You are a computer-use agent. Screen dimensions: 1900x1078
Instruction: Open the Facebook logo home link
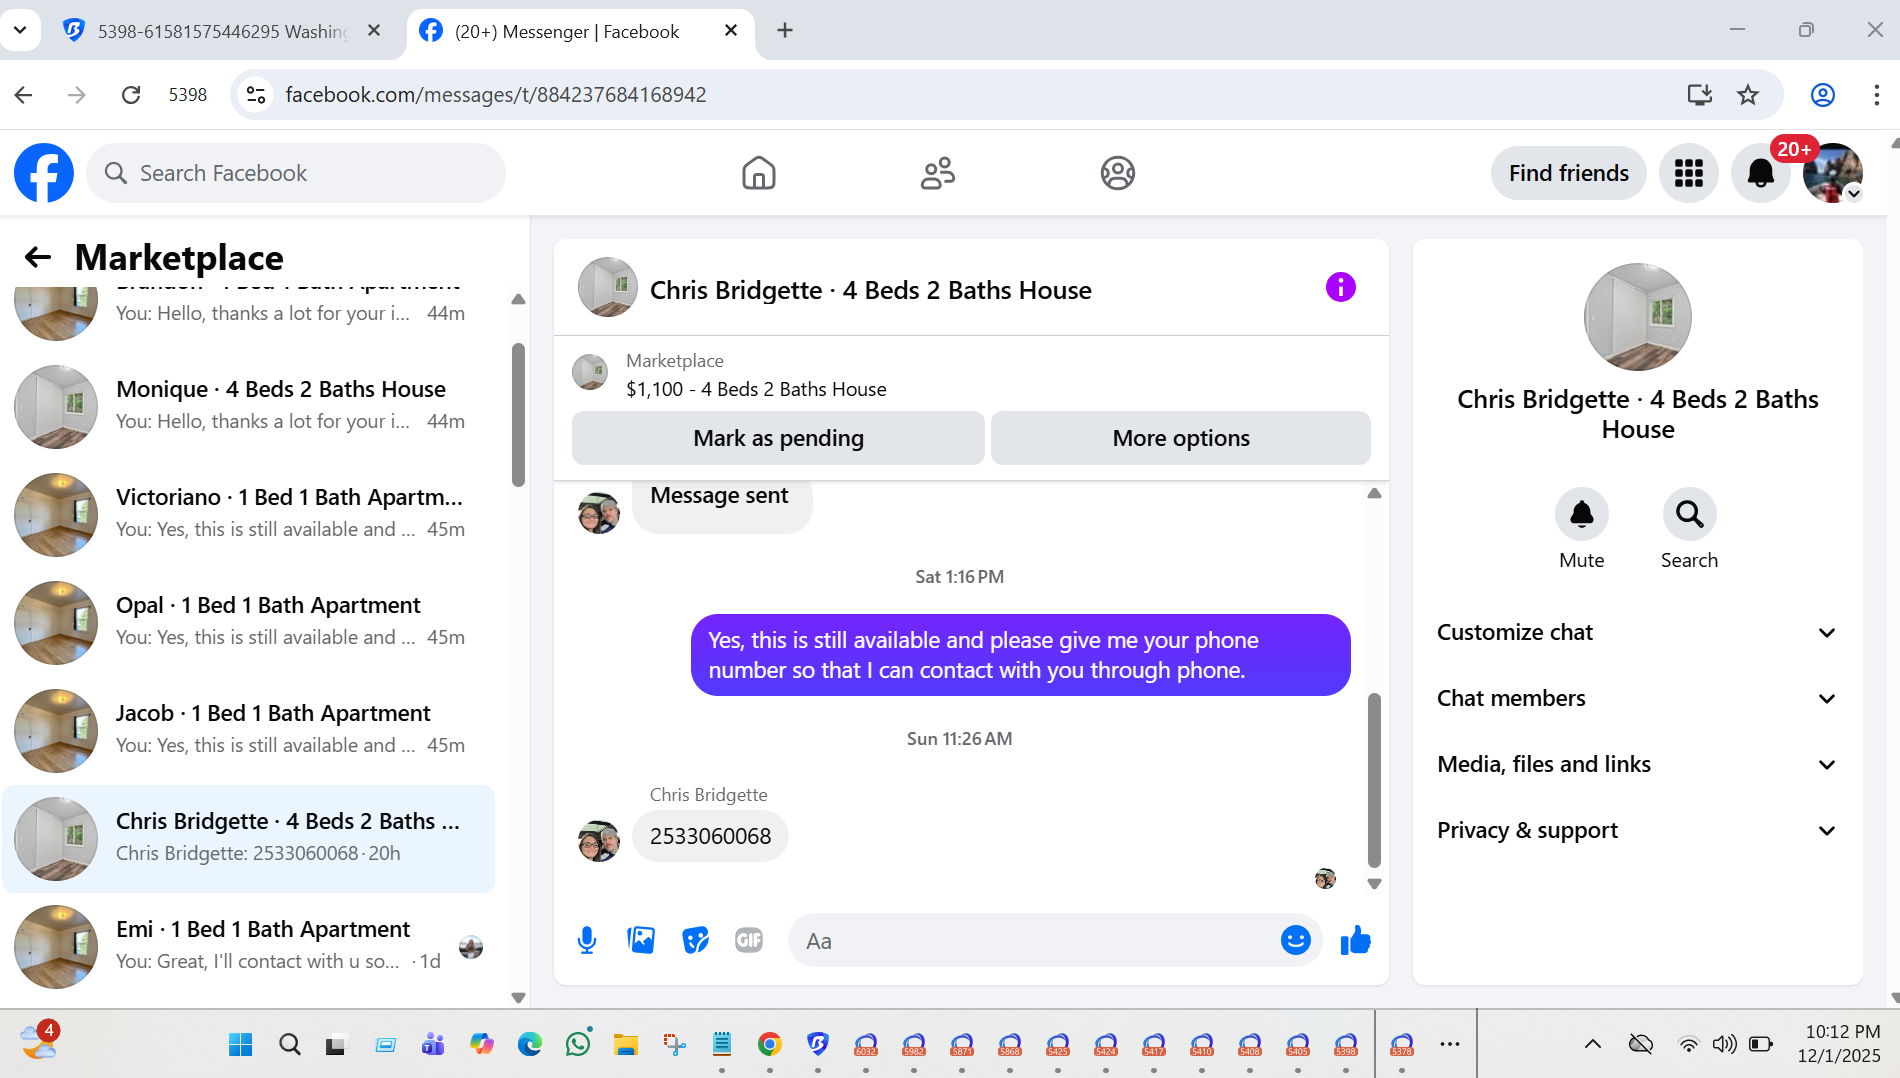click(44, 173)
